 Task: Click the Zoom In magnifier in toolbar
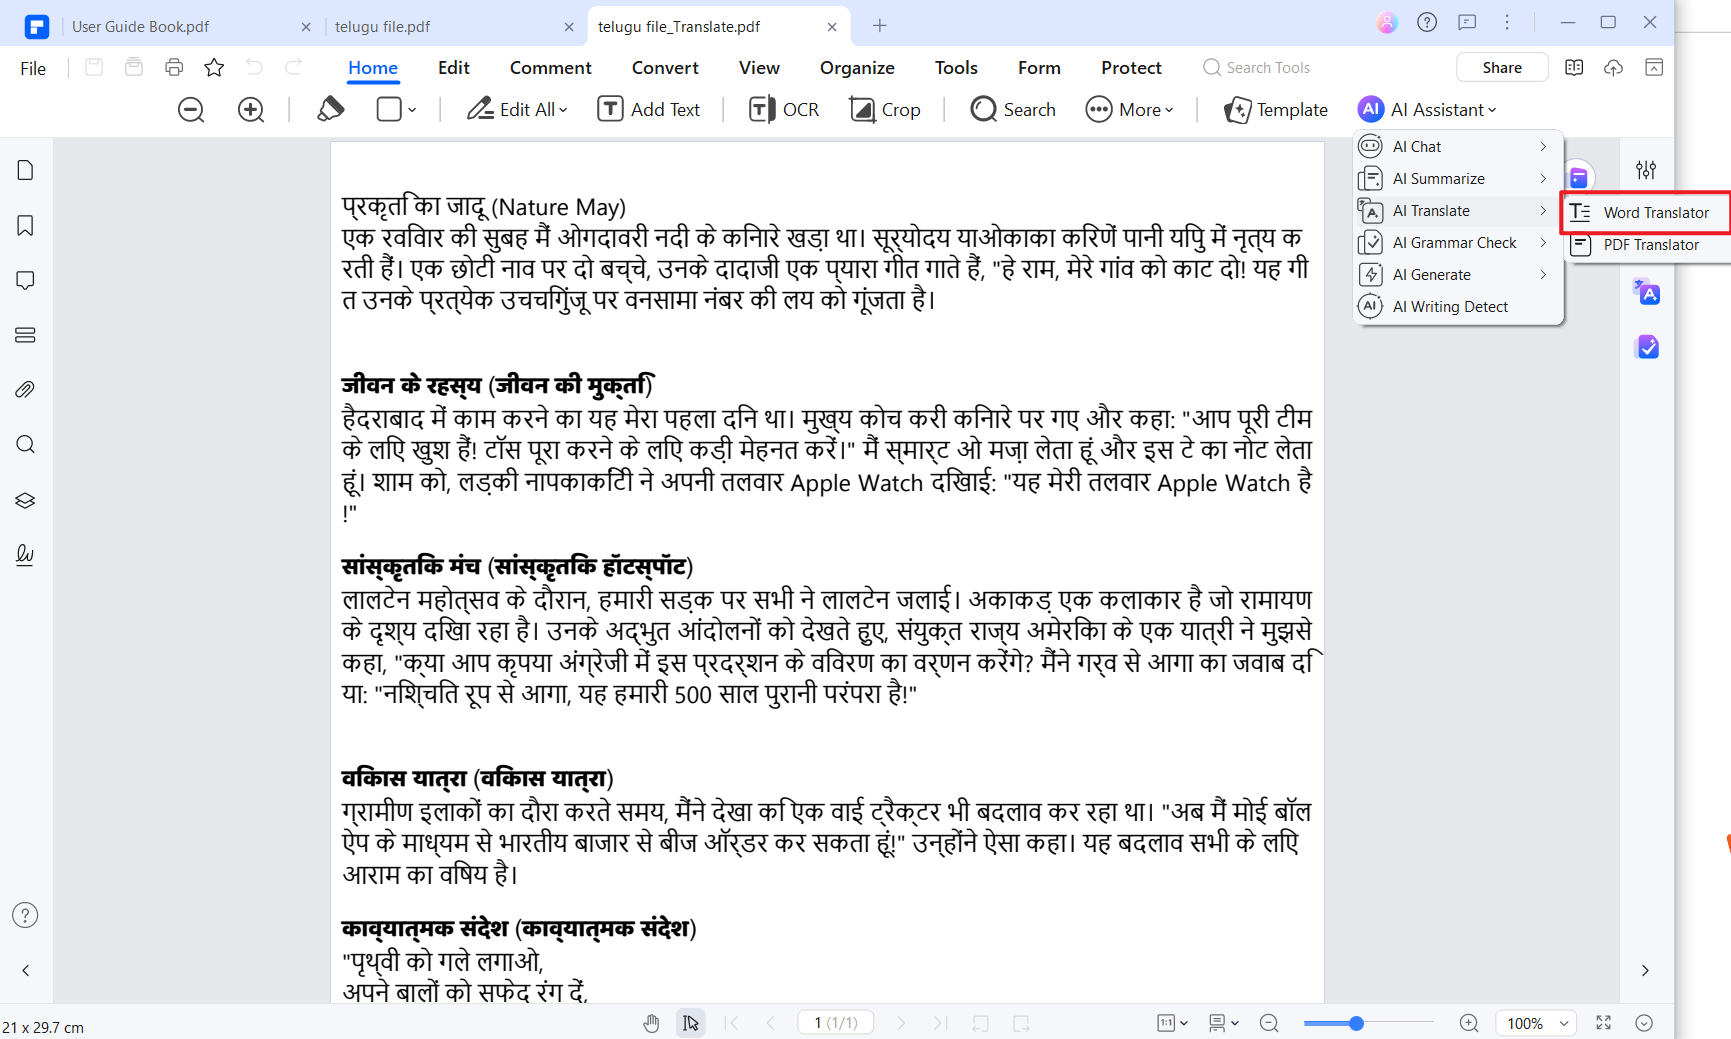click(x=251, y=110)
